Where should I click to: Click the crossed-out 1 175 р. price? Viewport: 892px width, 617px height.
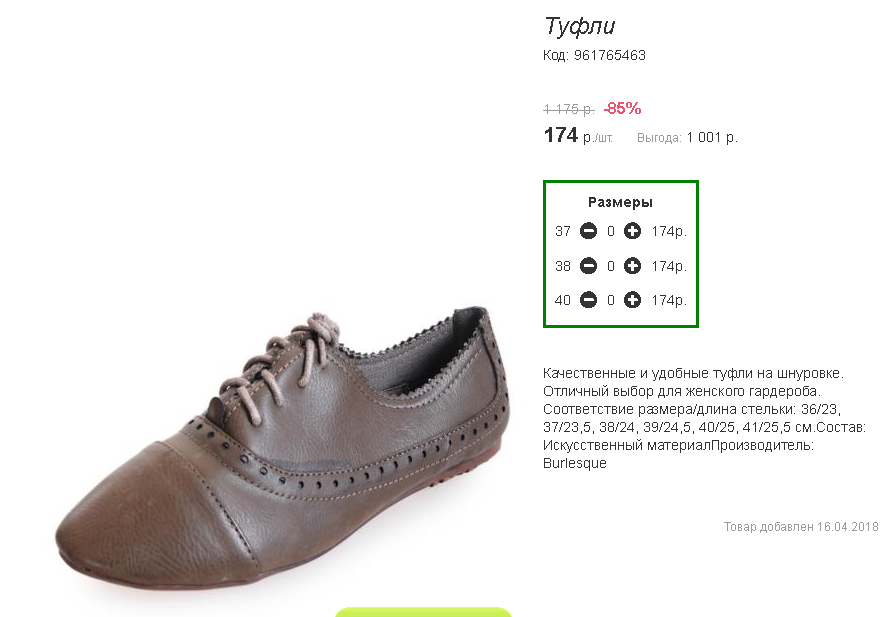(x=569, y=109)
